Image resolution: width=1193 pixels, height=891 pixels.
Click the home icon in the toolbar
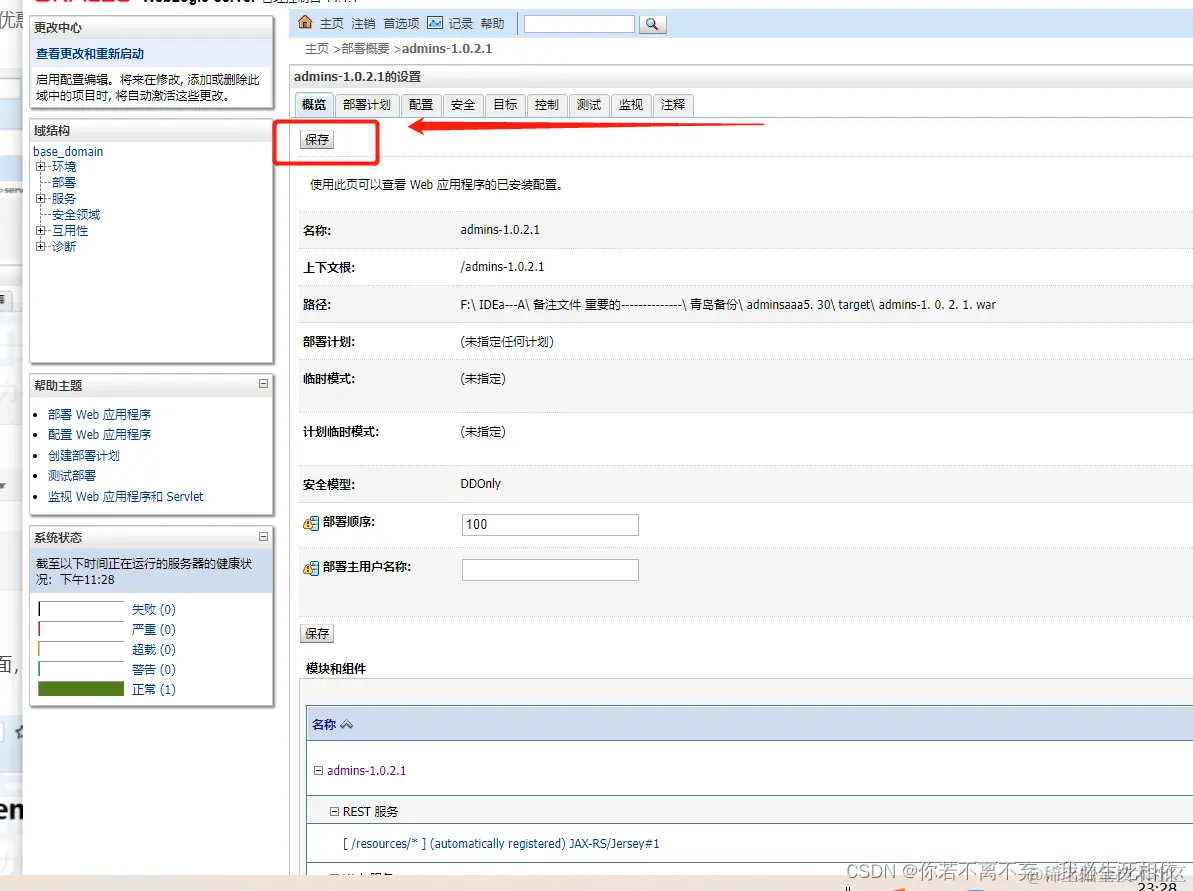(x=305, y=22)
